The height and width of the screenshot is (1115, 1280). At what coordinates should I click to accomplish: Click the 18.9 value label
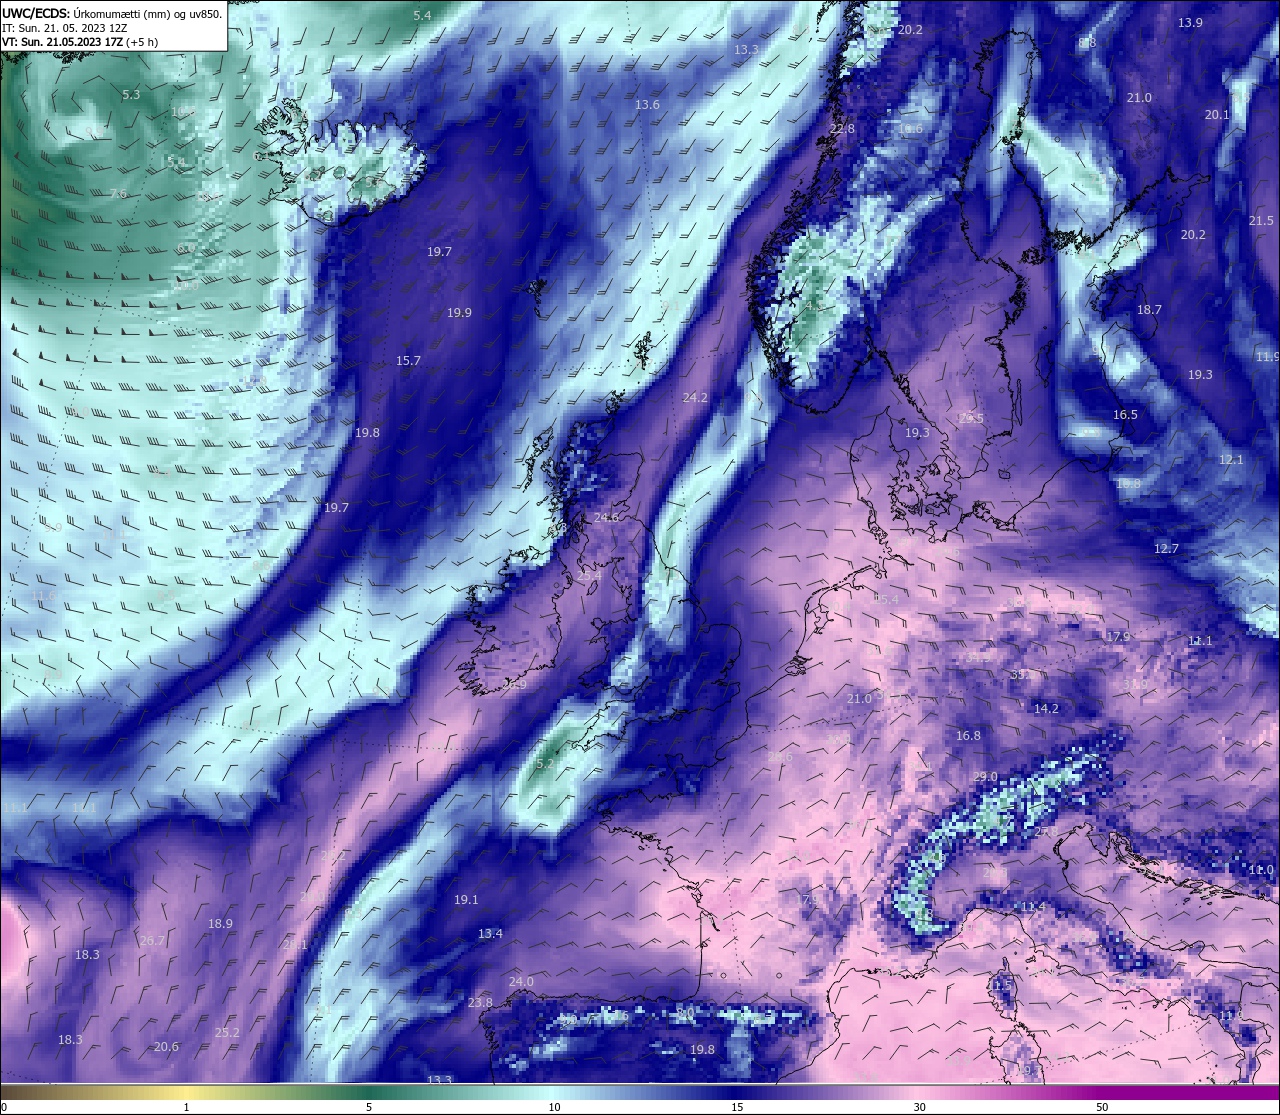[x=220, y=924]
